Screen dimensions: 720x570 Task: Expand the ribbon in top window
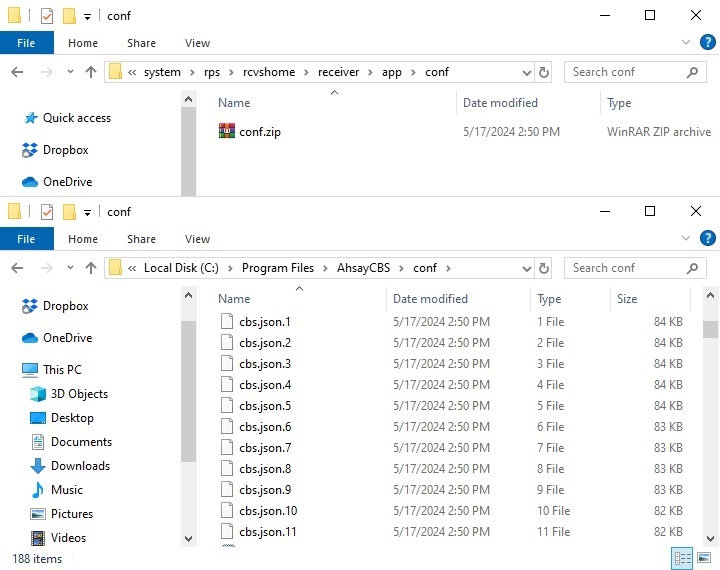[686, 42]
